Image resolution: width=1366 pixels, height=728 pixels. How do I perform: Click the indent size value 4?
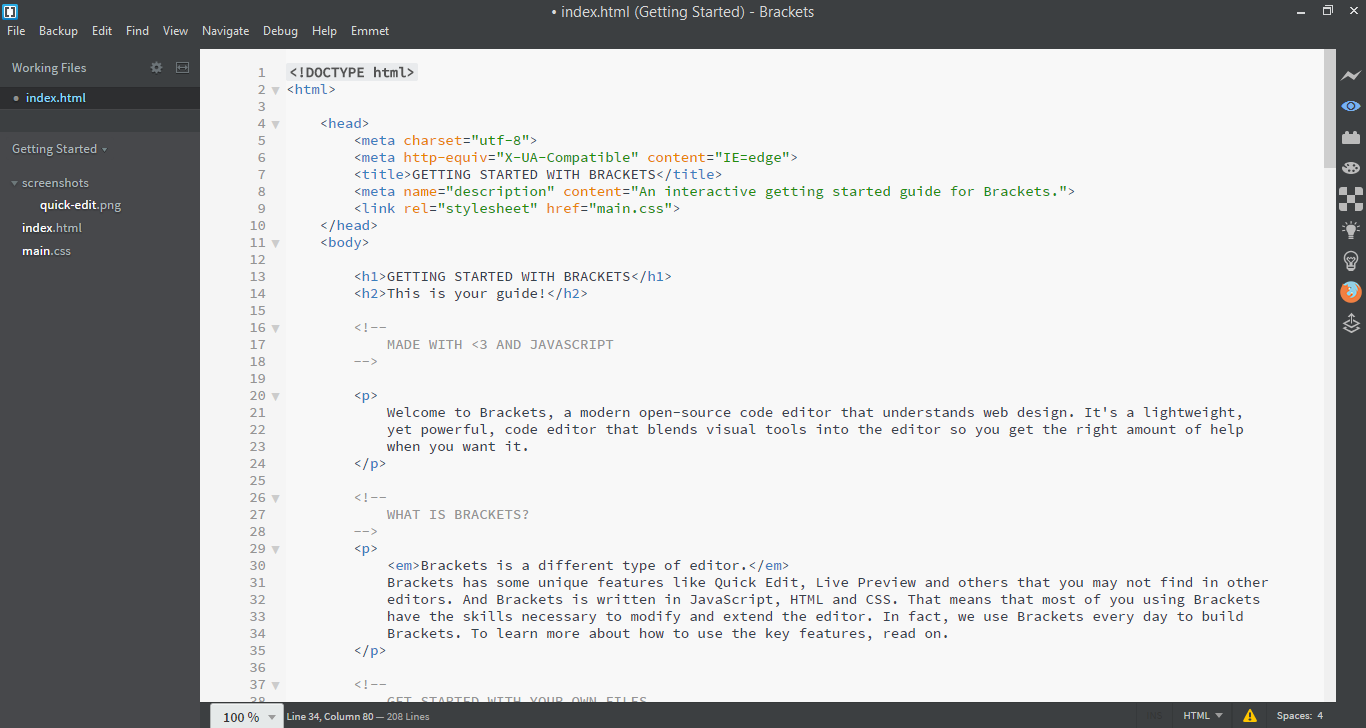coord(1320,716)
